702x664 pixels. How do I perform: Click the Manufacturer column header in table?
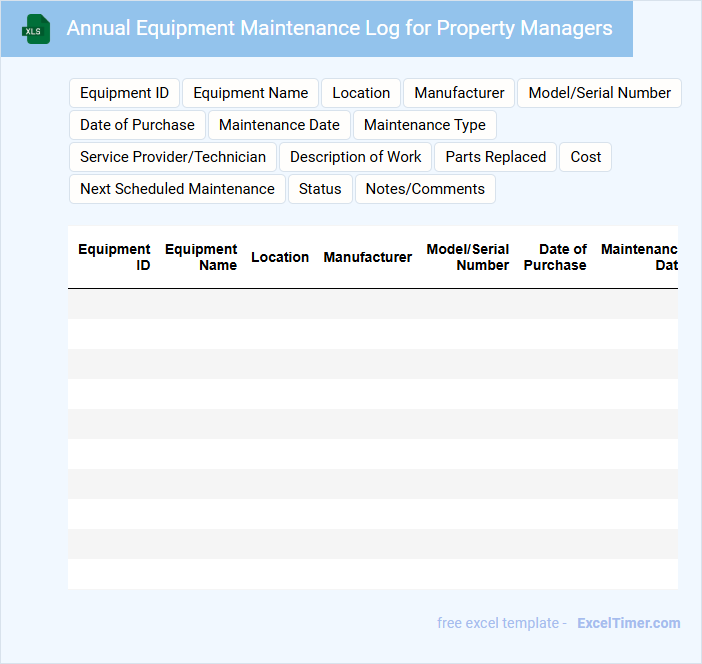pos(367,257)
